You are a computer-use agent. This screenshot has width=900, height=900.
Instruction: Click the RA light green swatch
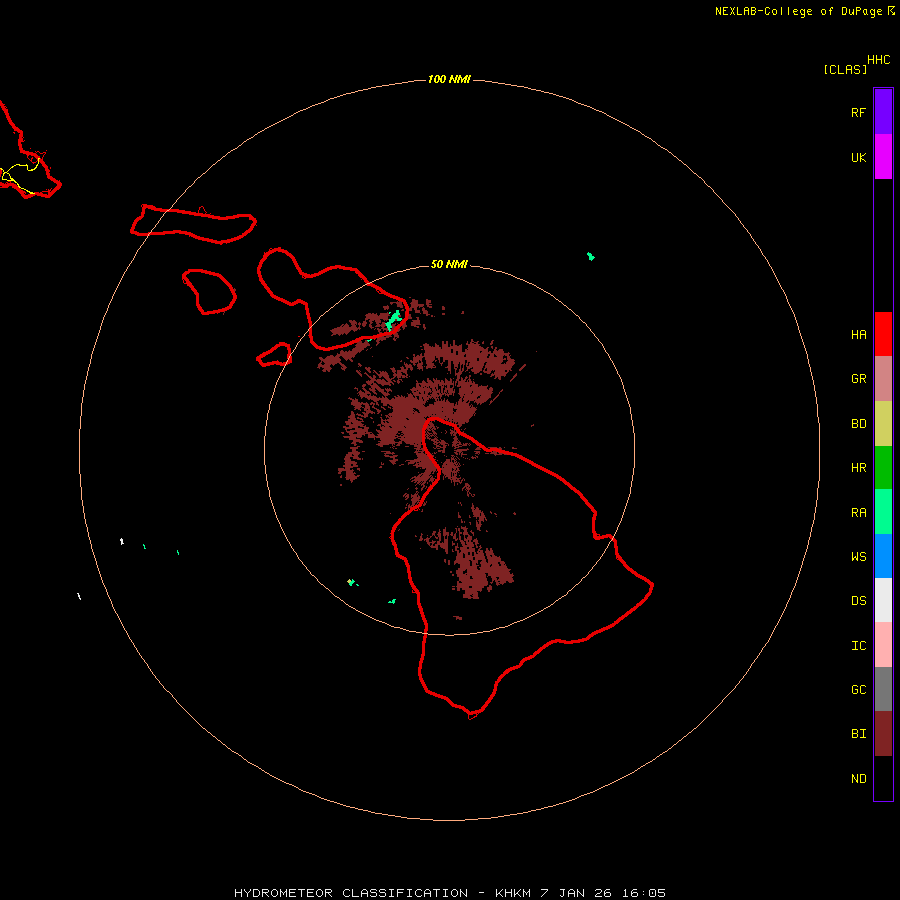pos(883,512)
